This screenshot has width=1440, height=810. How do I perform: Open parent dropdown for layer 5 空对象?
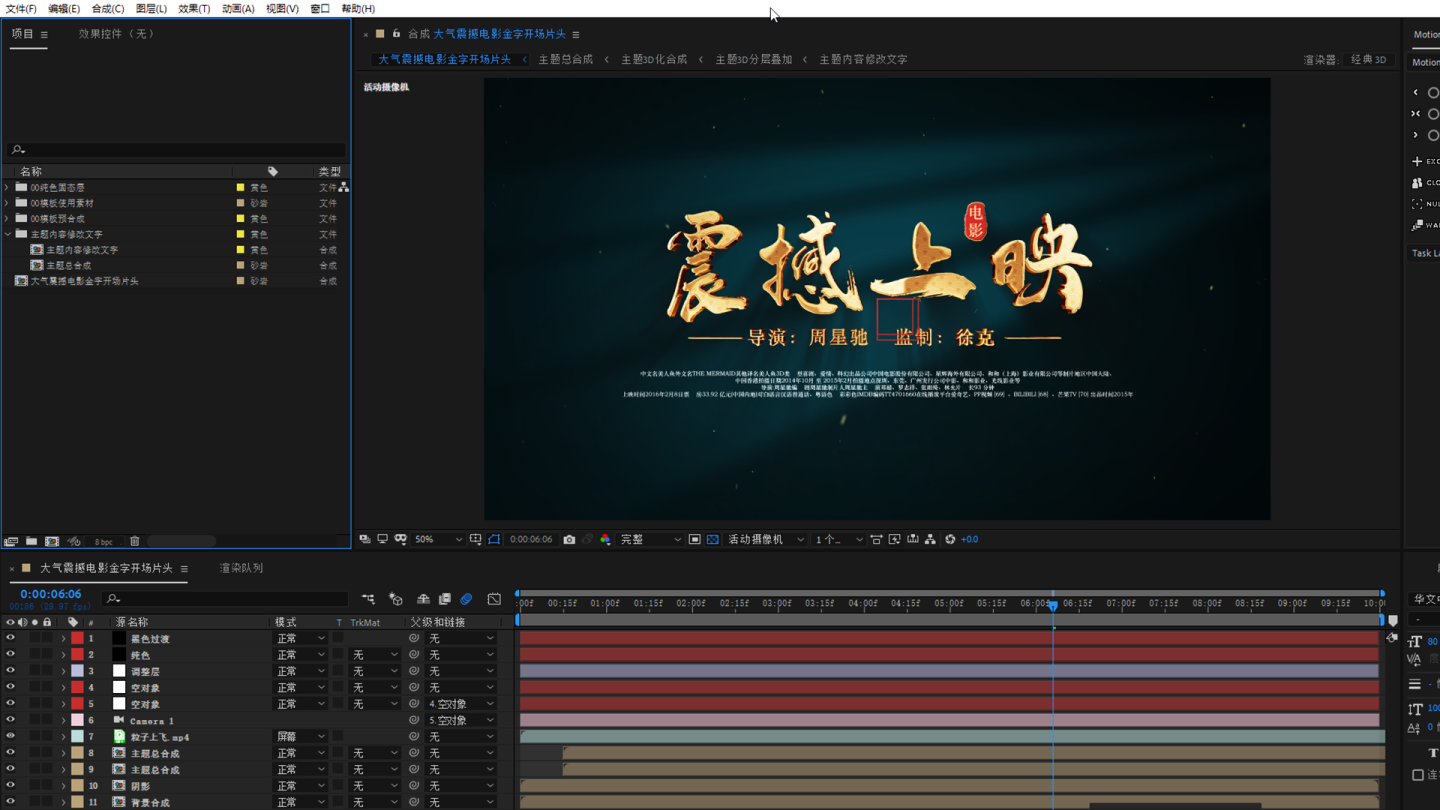[461, 704]
